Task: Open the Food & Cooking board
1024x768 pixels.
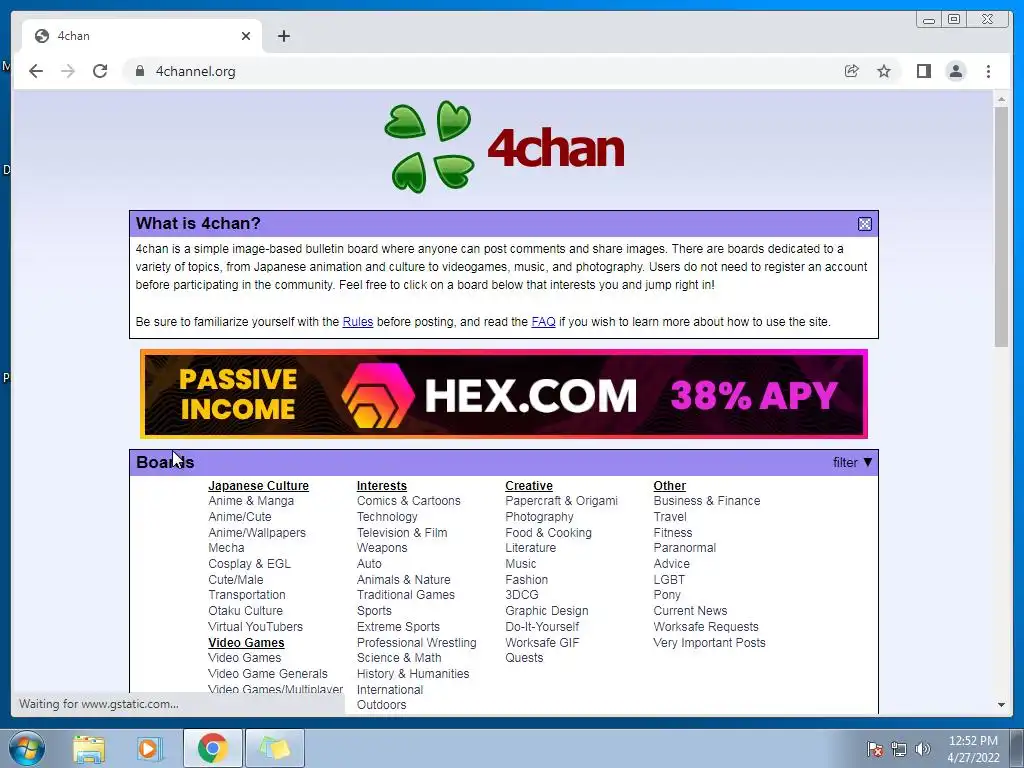Action: (549, 533)
